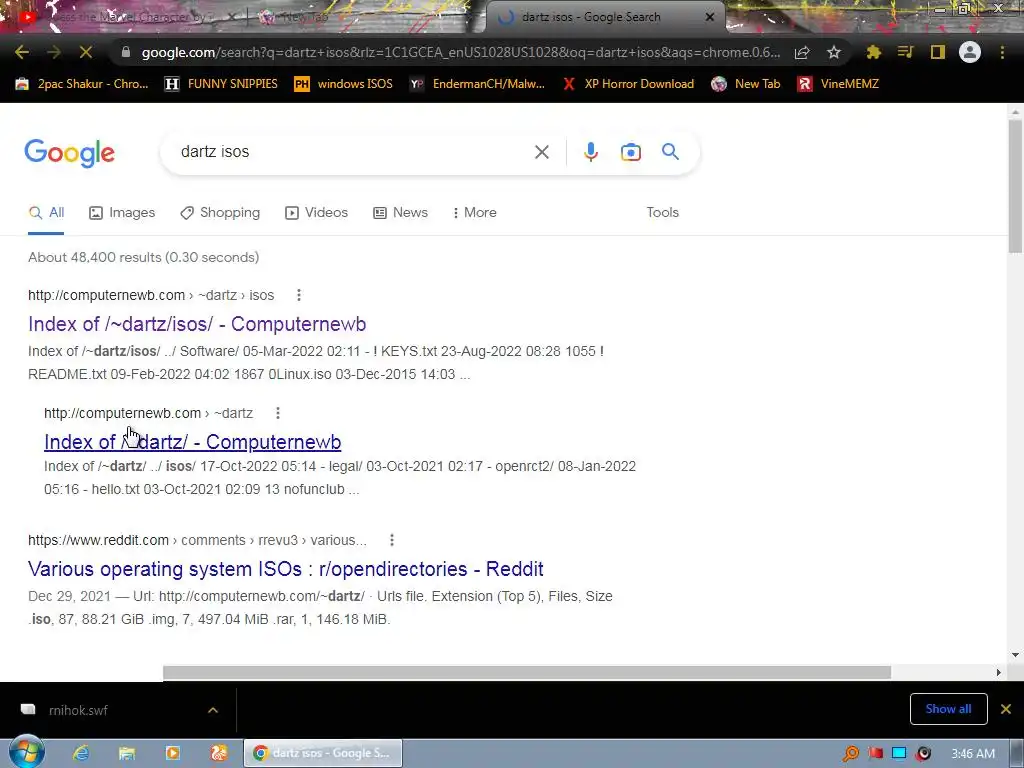Click the About 48,400 results text
Image resolution: width=1024 pixels, height=768 pixels.
144,257
